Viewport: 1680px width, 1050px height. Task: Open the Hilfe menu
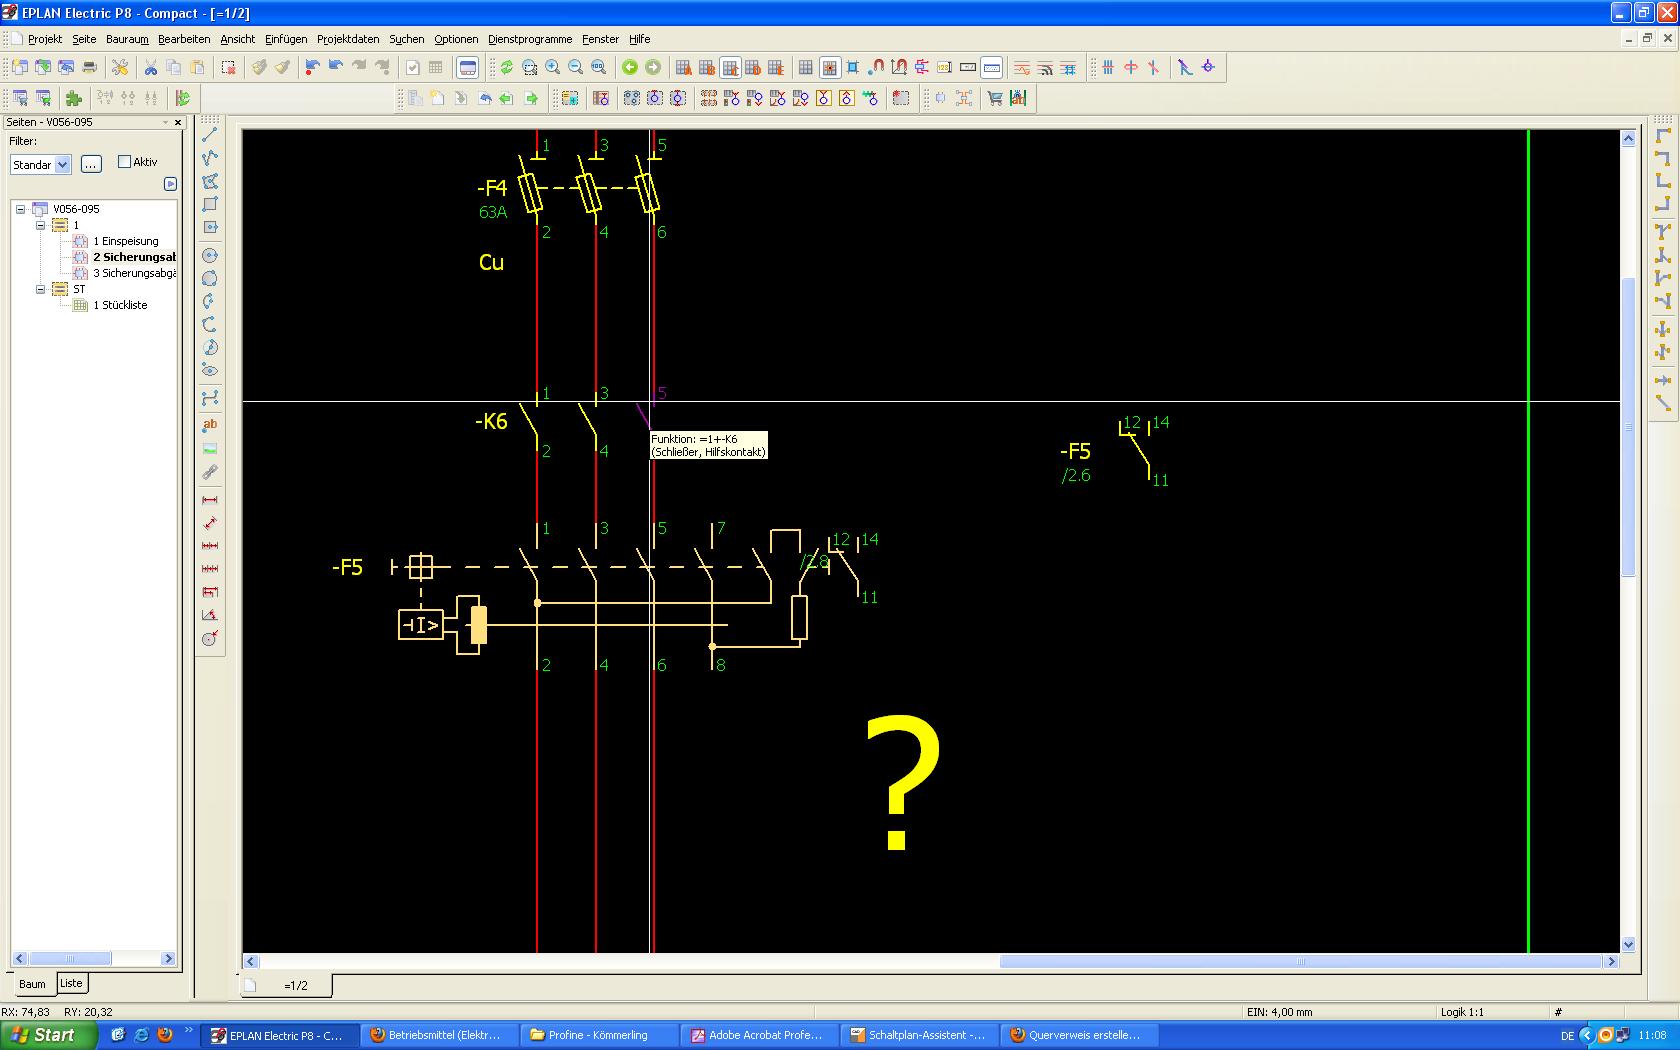[640, 39]
